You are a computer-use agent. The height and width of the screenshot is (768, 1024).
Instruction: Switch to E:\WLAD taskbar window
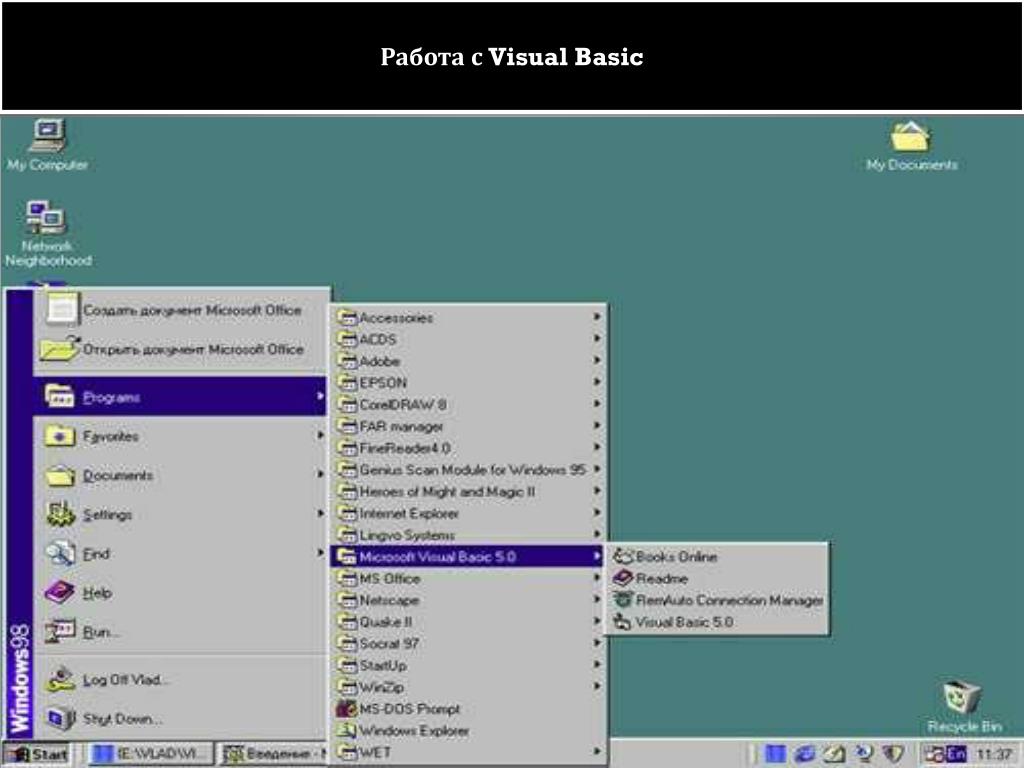(149, 755)
